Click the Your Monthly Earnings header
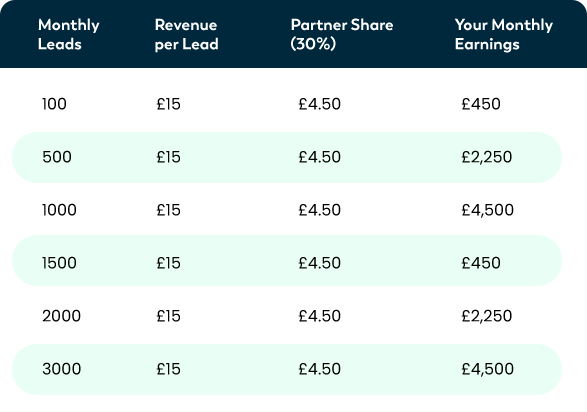Viewport: 587px width, 412px height. (504, 34)
